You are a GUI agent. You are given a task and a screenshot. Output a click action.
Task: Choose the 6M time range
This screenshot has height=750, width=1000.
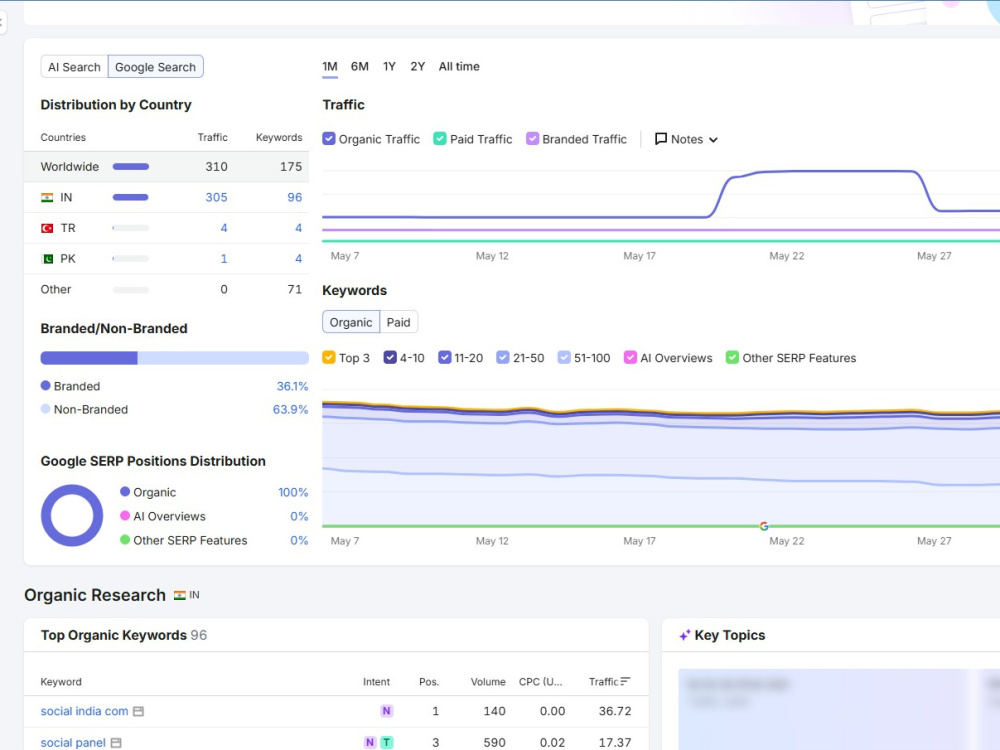click(x=360, y=66)
